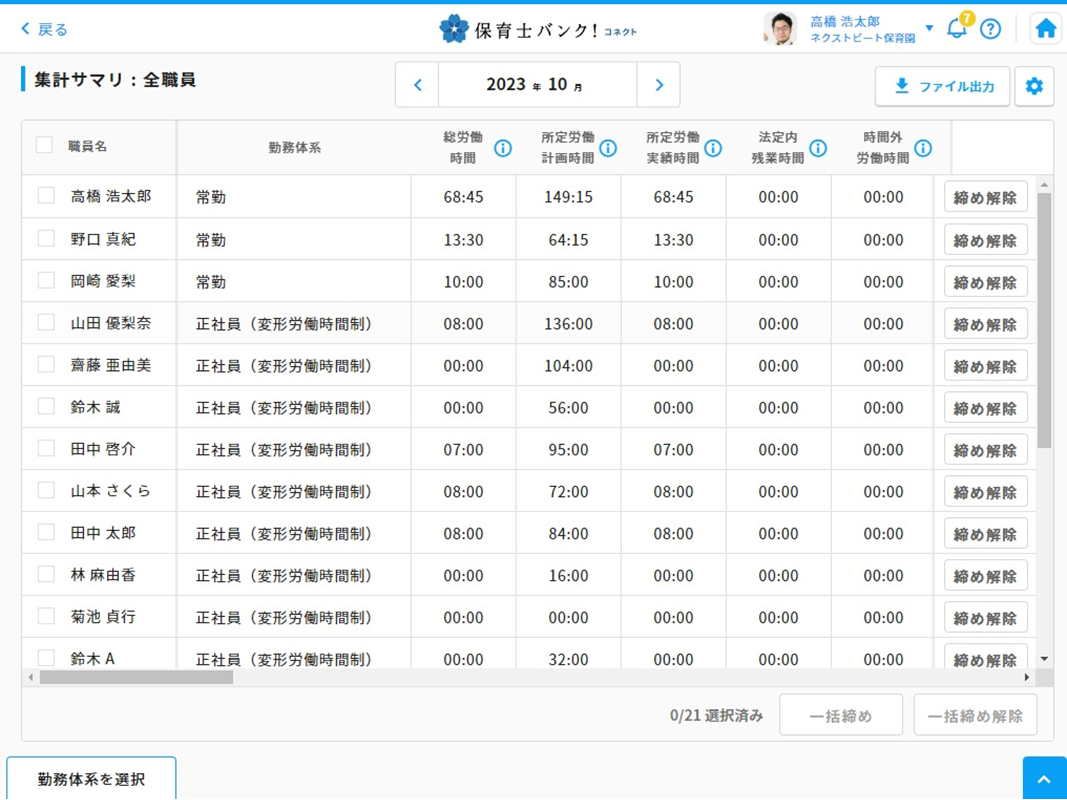Open the notification bell

956,28
